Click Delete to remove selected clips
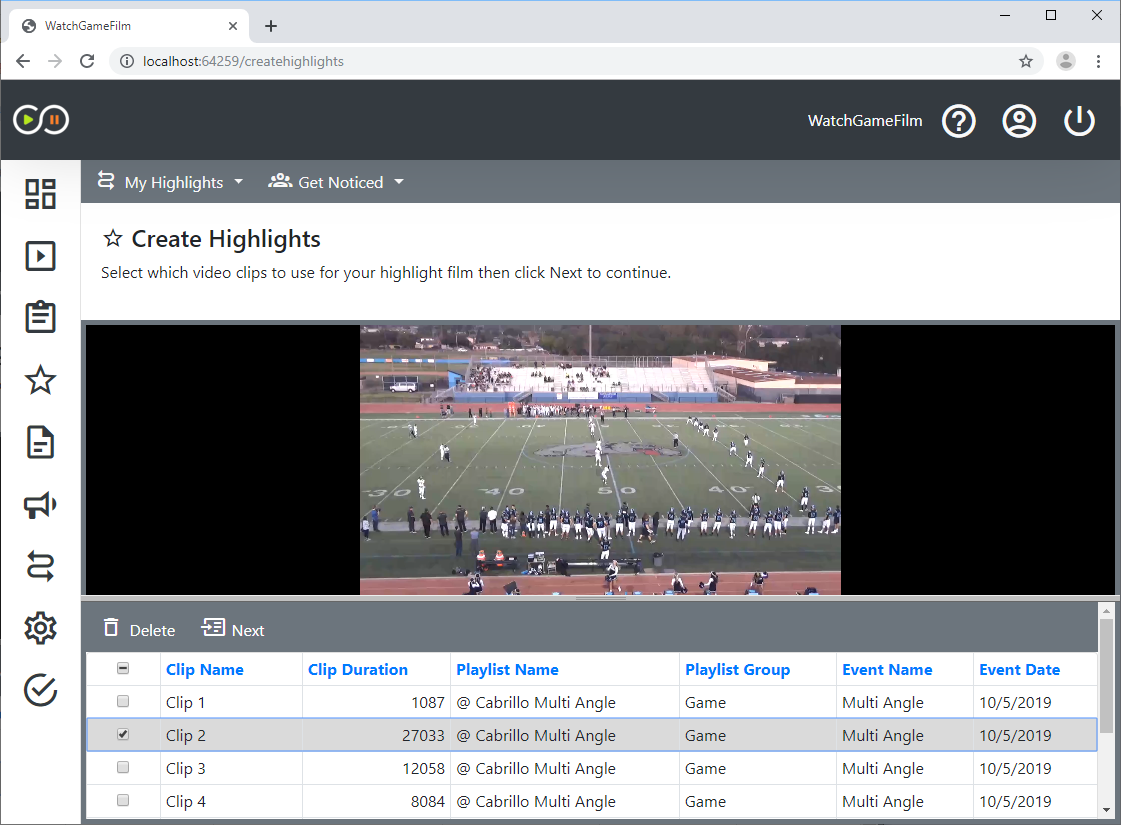Viewport: 1121px width, 825px height. [x=139, y=629]
